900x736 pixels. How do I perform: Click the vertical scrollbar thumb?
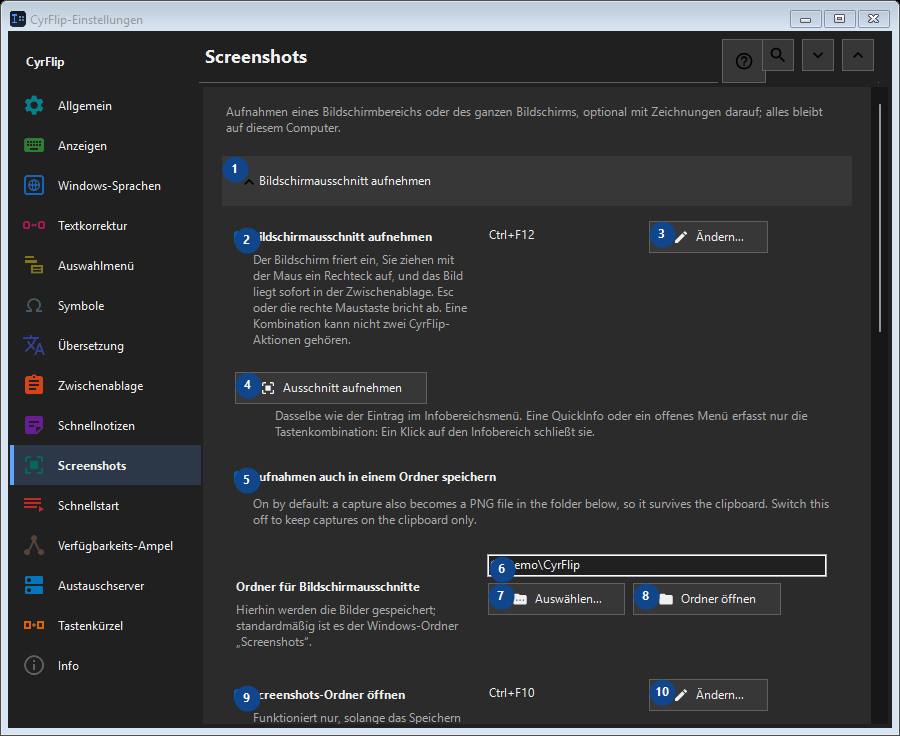pyautogui.click(x=880, y=218)
